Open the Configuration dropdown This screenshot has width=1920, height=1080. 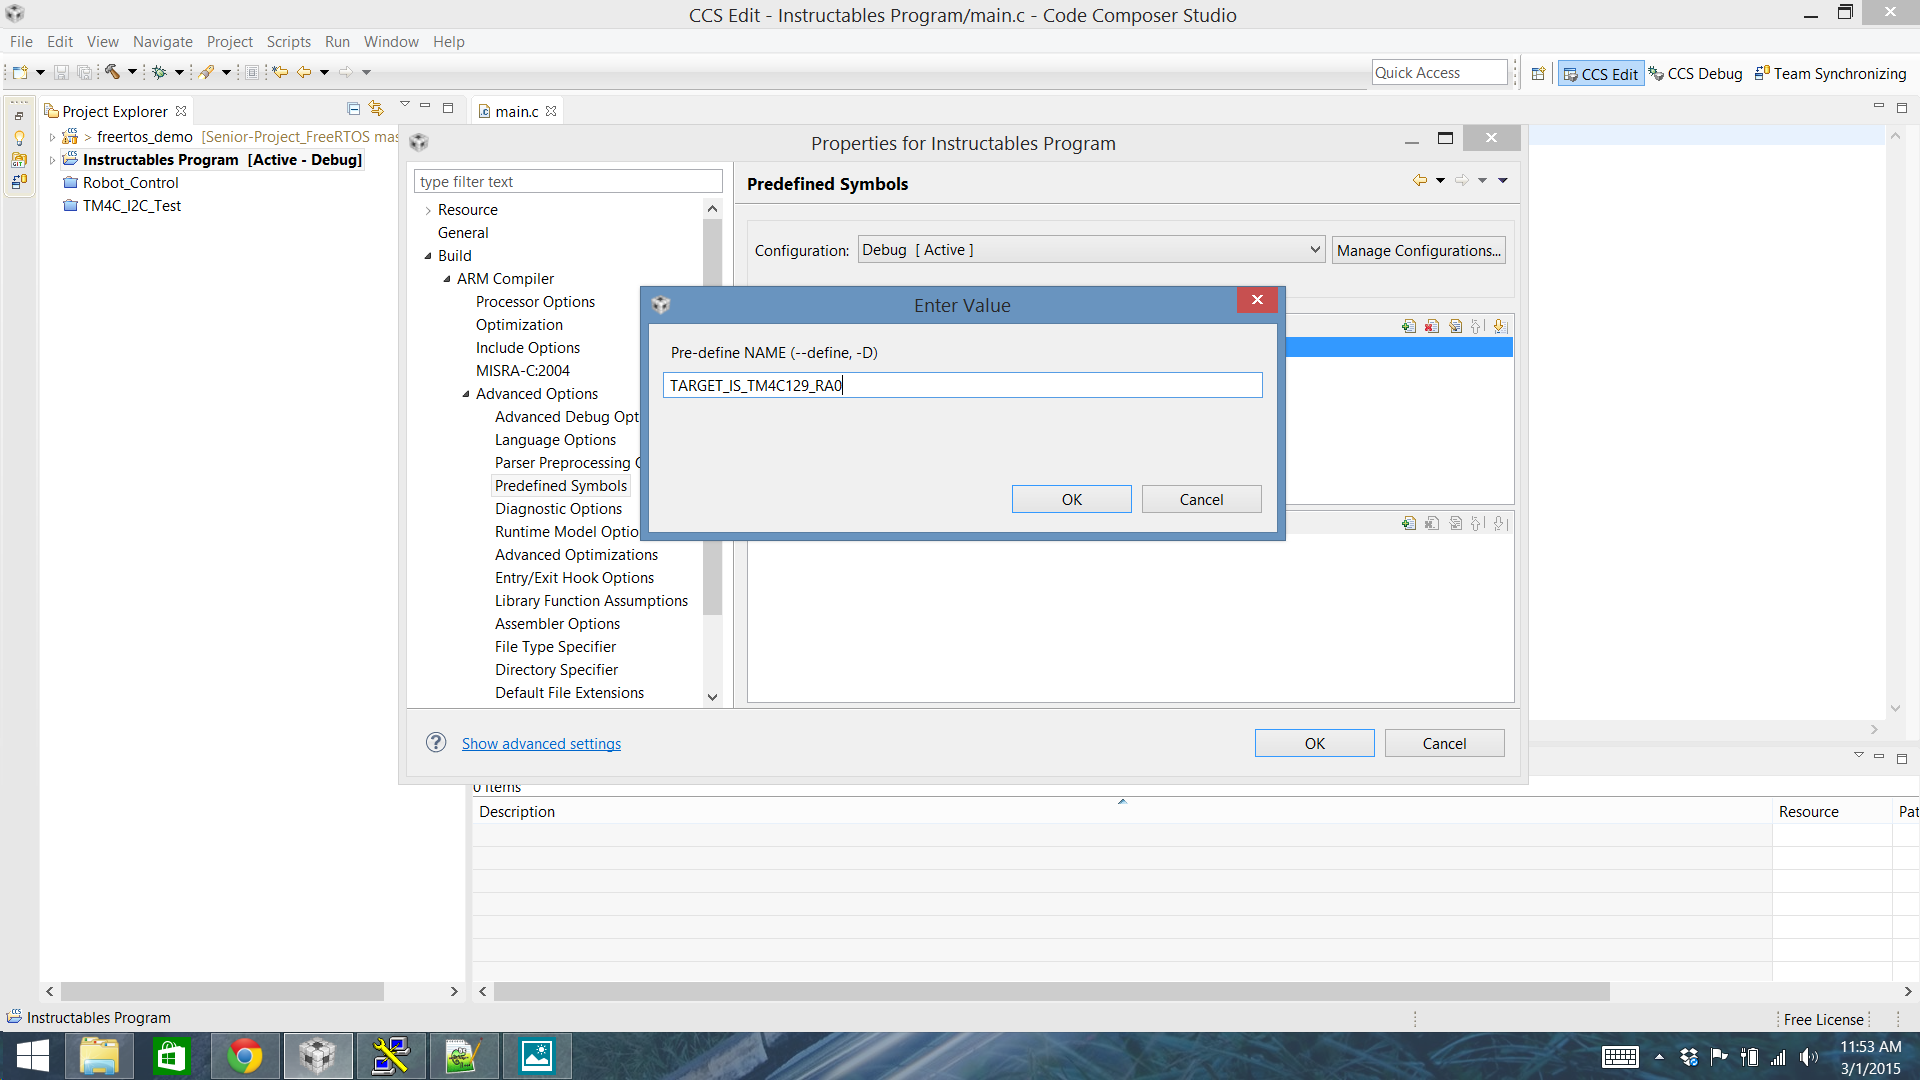tap(1091, 250)
